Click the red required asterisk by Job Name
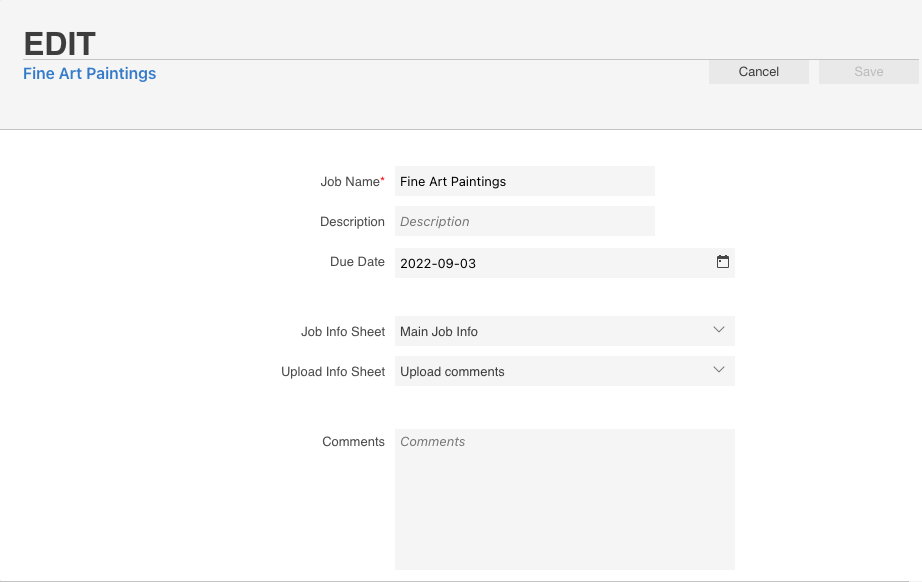This screenshot has width=922, height=582. pyautogui.click(x=383, y=179)
